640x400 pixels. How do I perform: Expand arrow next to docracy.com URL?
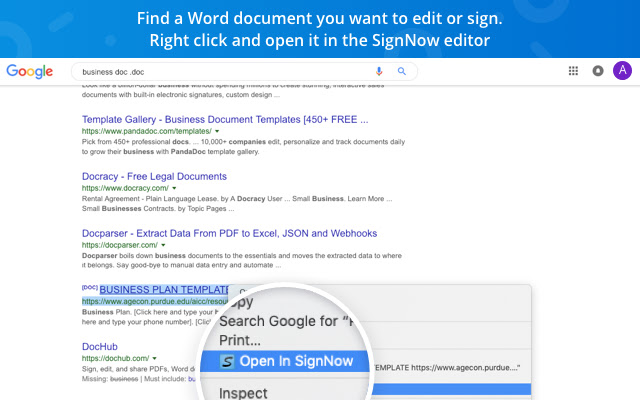point(174,189)
